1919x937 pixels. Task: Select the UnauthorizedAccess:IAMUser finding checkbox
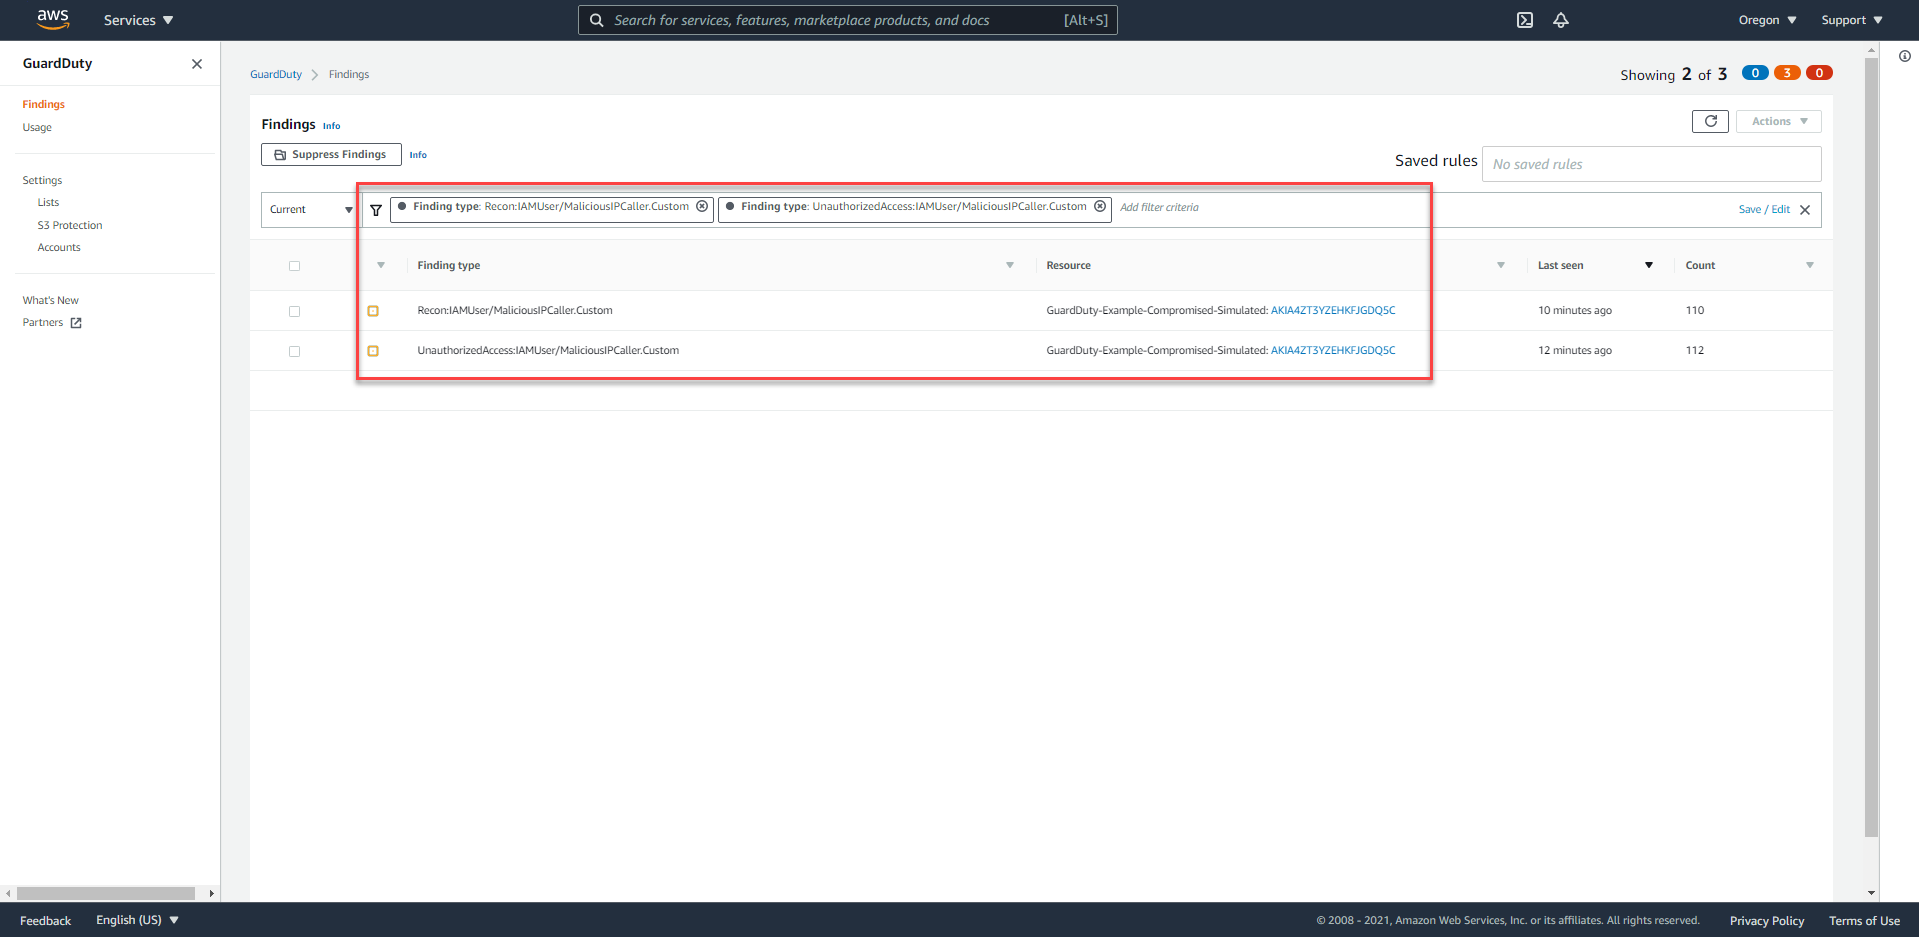click(x=294, y=351)
